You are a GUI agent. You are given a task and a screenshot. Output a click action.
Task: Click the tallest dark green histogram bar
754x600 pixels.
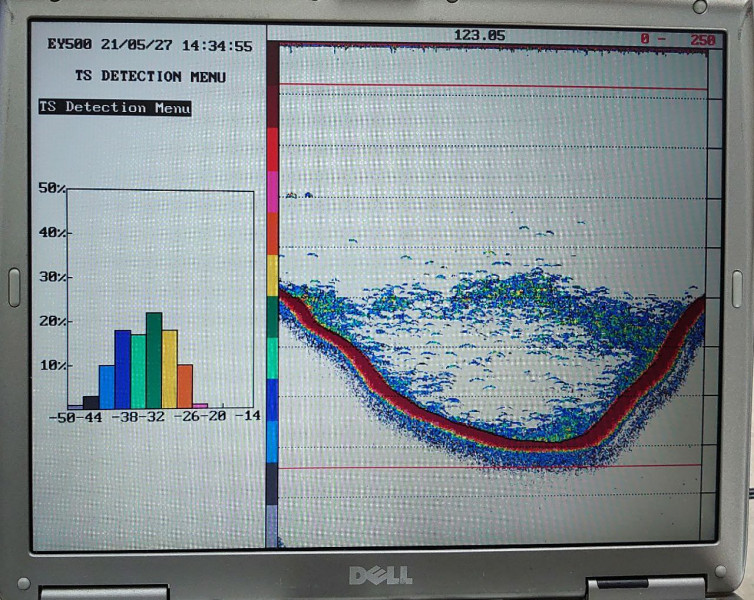[154, 360]
